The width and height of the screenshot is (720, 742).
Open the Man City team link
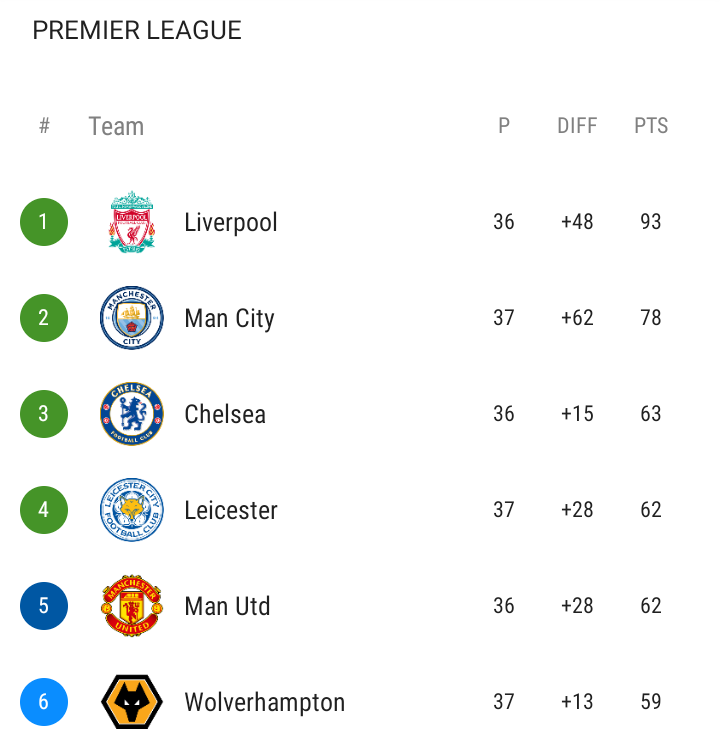(229, 318)
